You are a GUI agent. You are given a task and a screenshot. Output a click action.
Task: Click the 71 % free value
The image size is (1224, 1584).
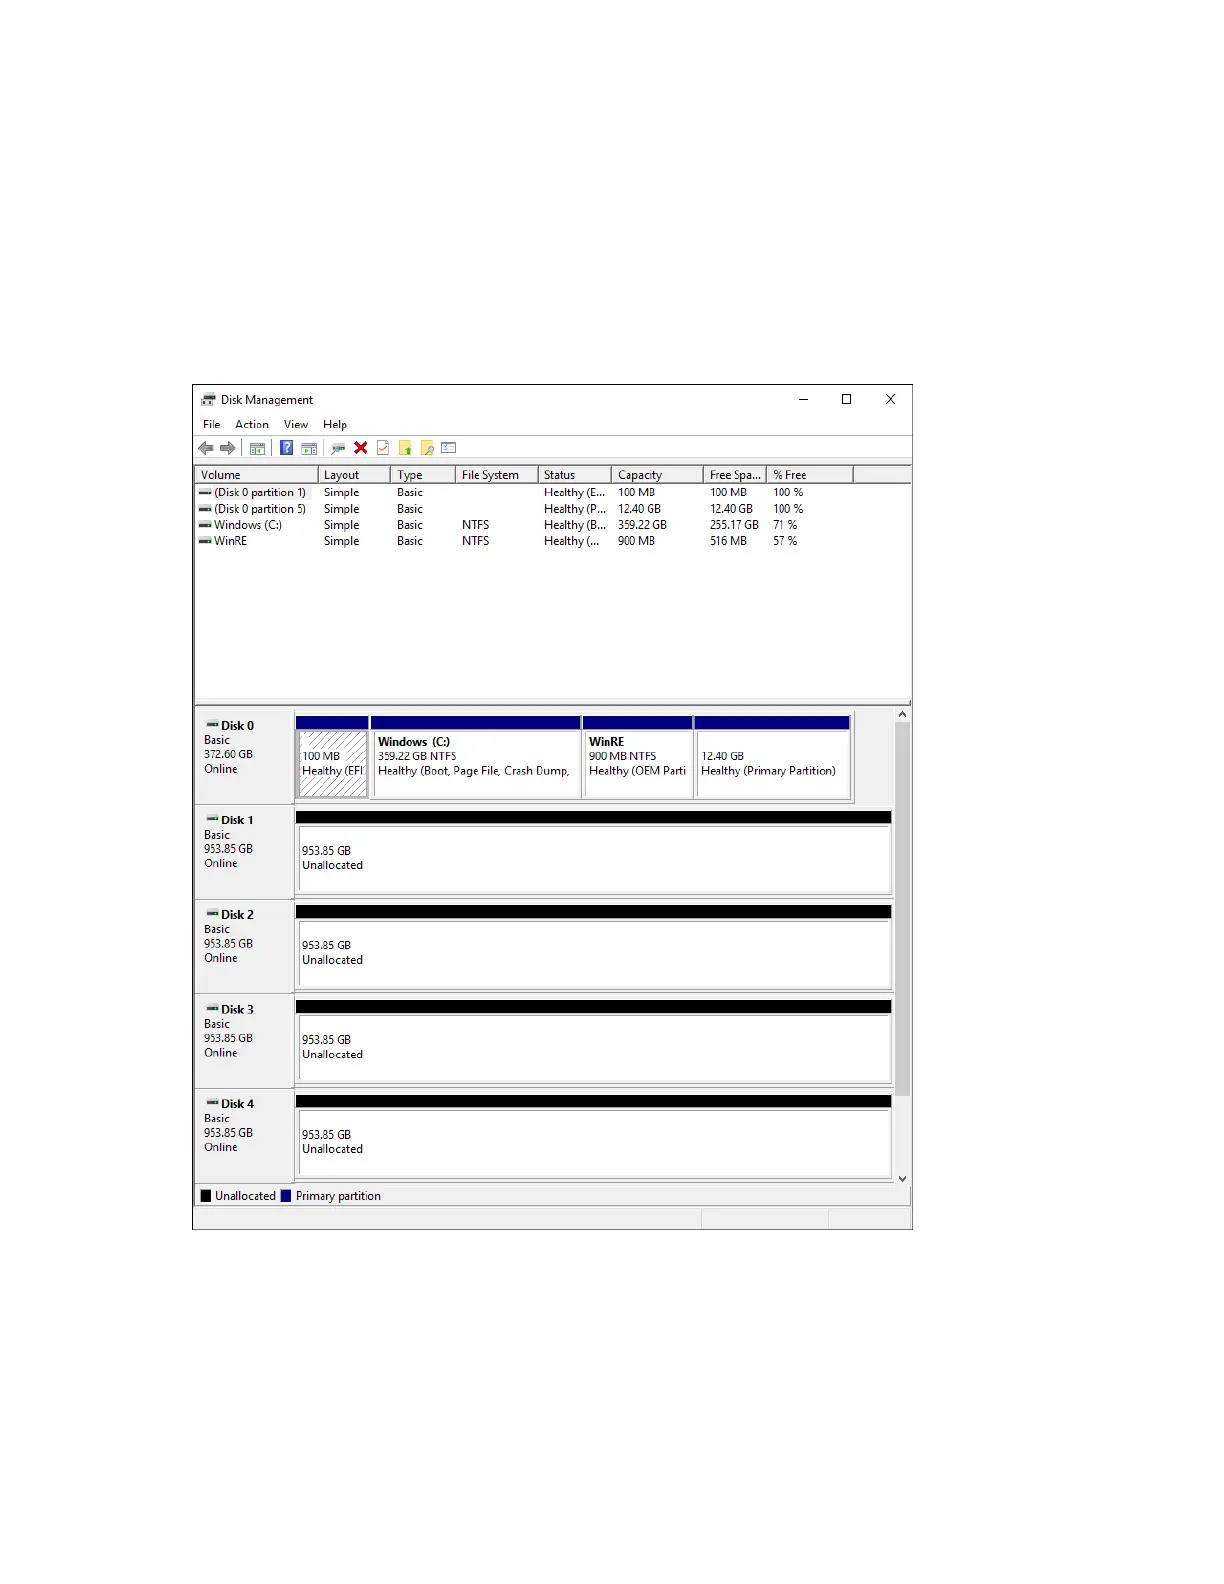785,525
